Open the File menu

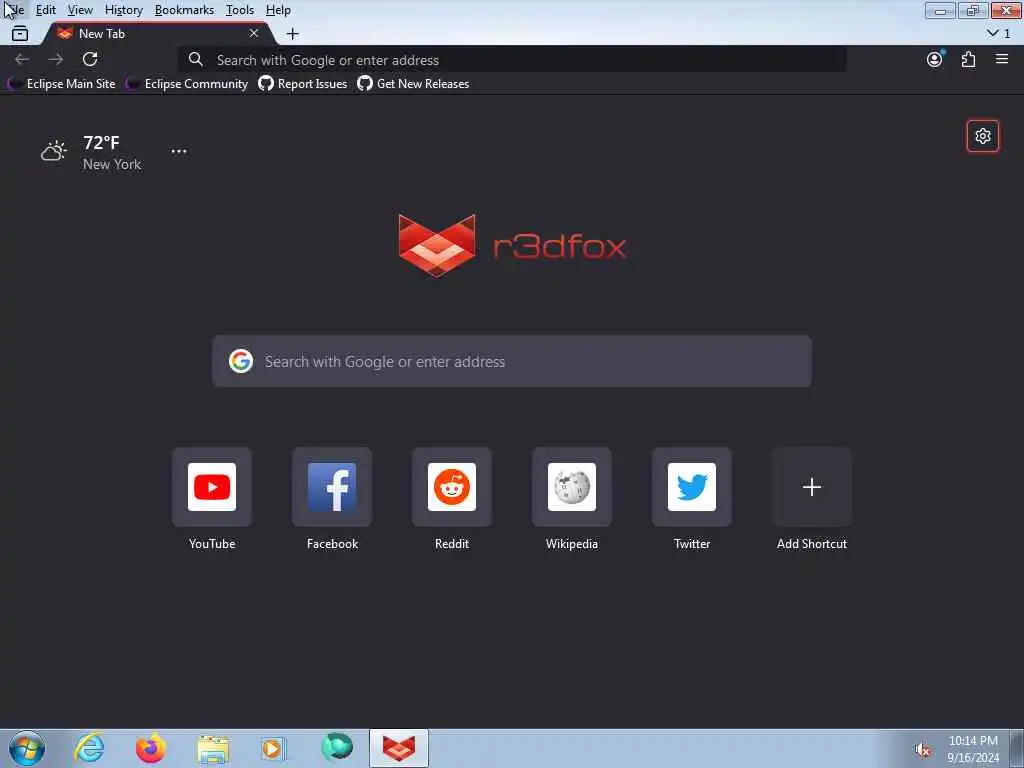[15, 10]
